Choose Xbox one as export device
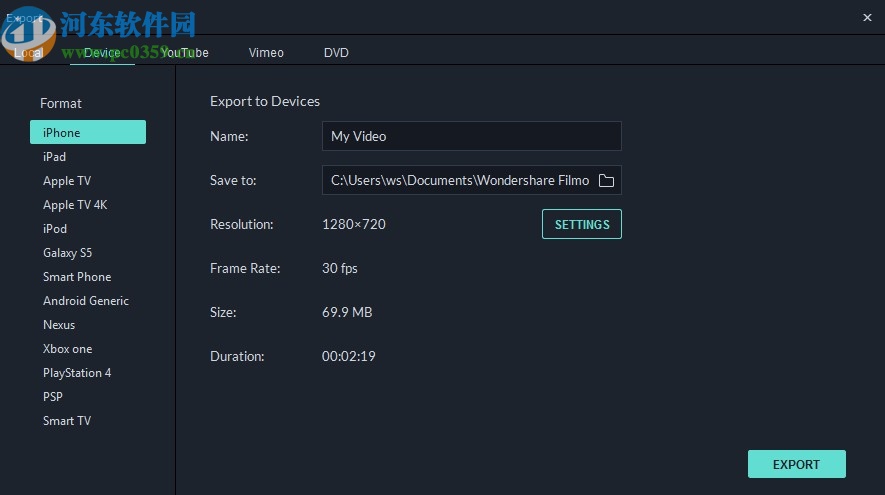The height and width of the screenshot is (495, 885). tap(67, 349)
